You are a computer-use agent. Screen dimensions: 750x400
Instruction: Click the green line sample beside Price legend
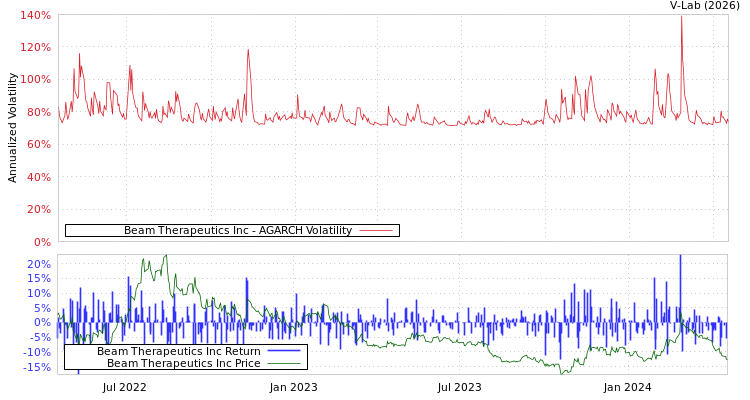283,363
